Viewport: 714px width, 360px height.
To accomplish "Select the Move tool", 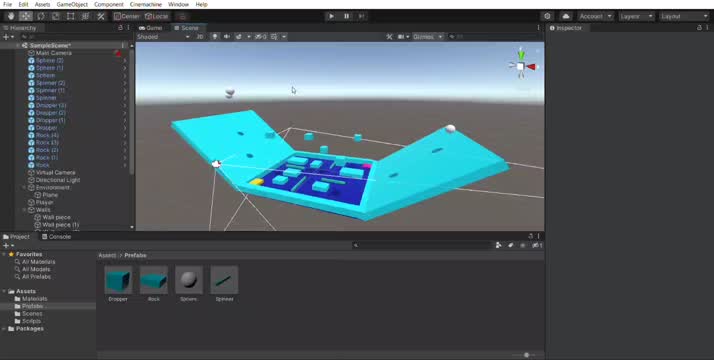I will click(26, 16).
